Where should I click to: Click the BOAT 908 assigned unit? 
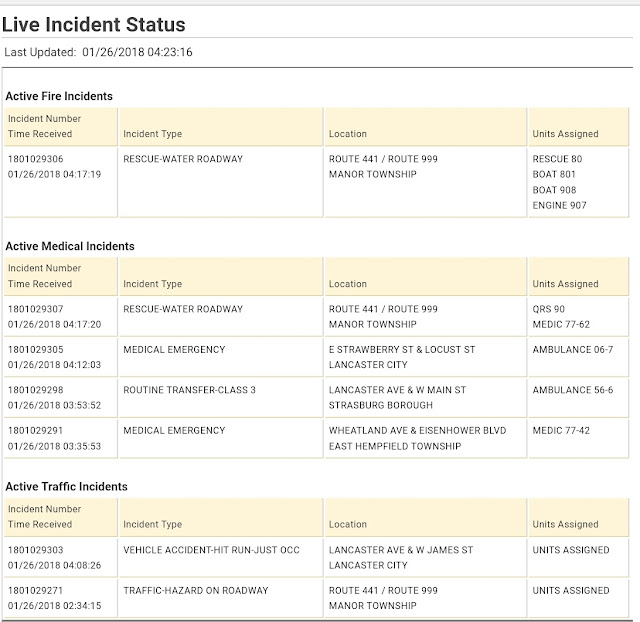point(557,190)
